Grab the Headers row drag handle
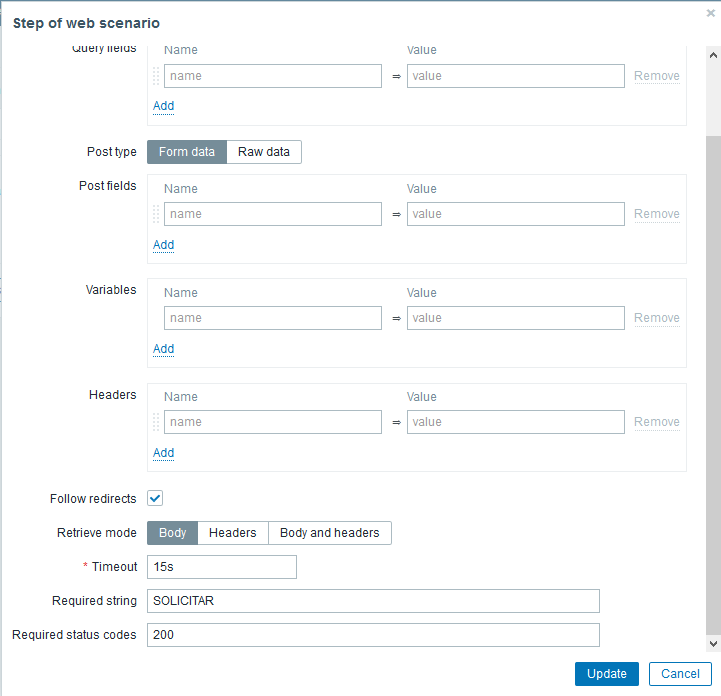721x696 pixels. pyautogui.click(x=156, y=422)
